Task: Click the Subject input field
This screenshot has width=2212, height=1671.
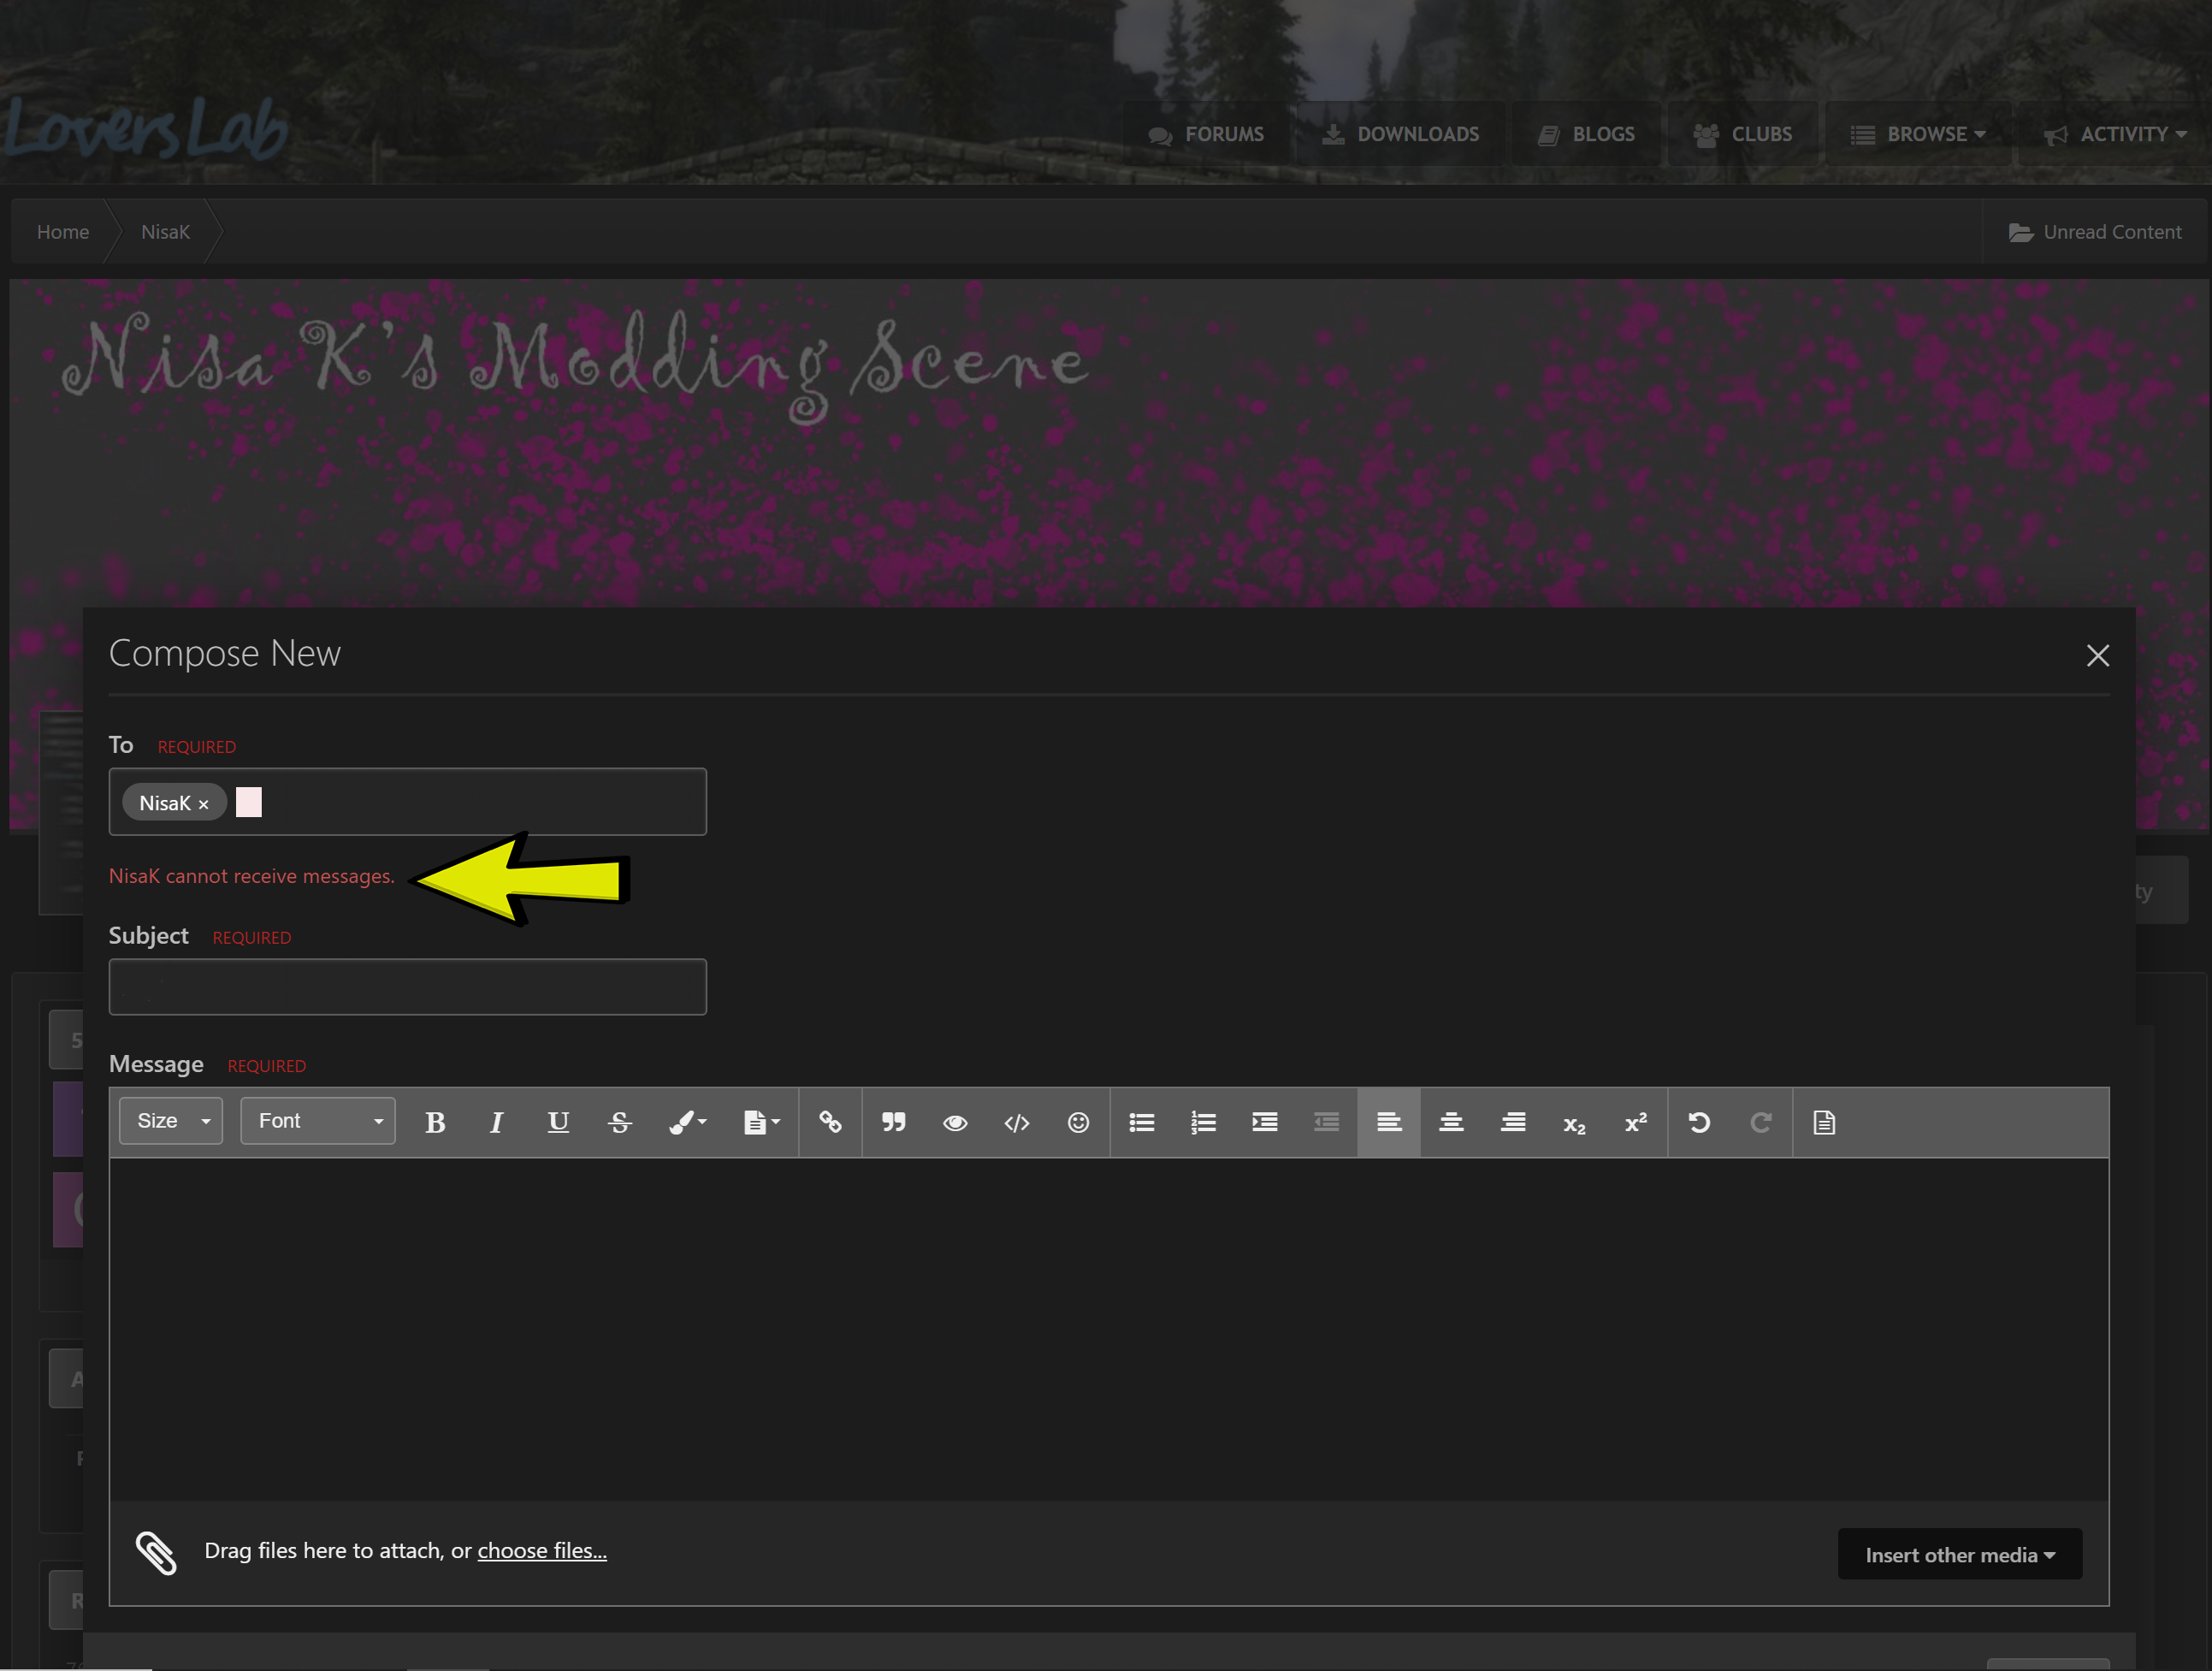Action: 407,987
